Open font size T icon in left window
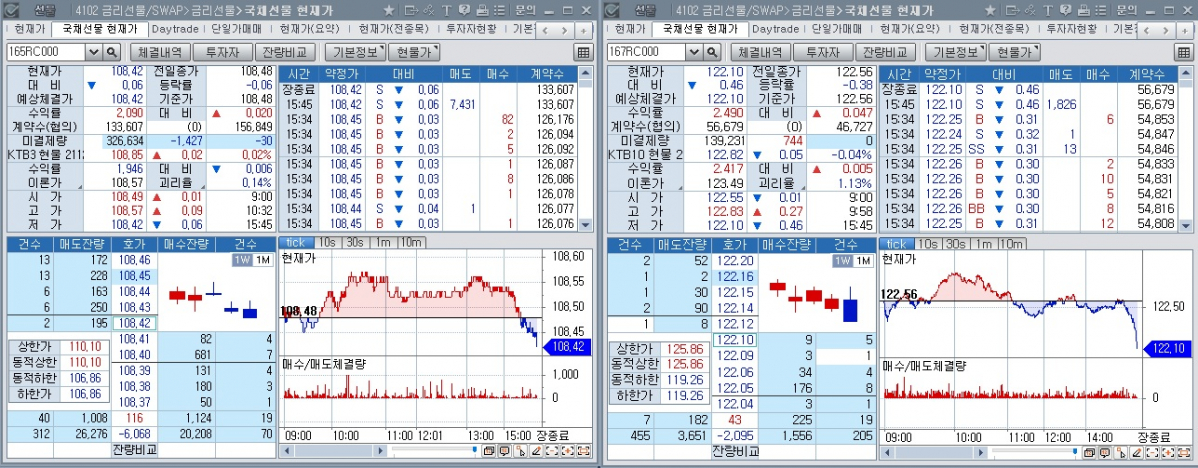 446,10
